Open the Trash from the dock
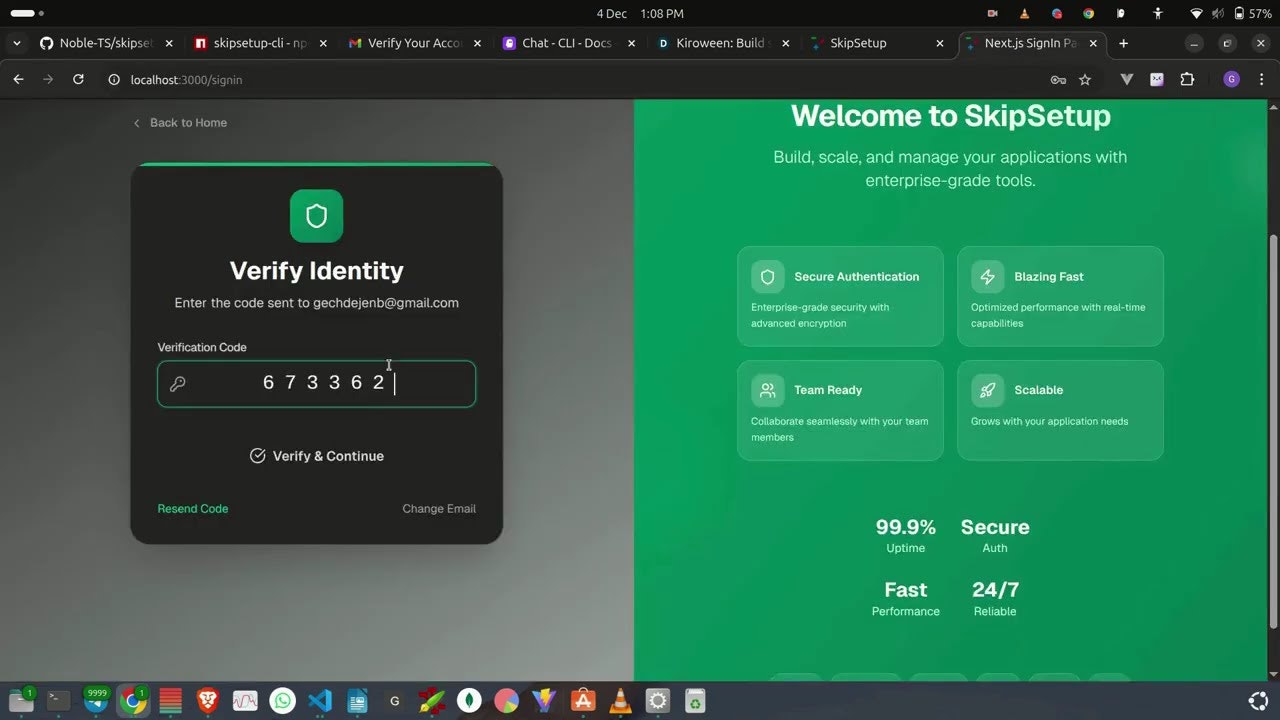The image size is (1280, 720). click(x=695, y=701)
